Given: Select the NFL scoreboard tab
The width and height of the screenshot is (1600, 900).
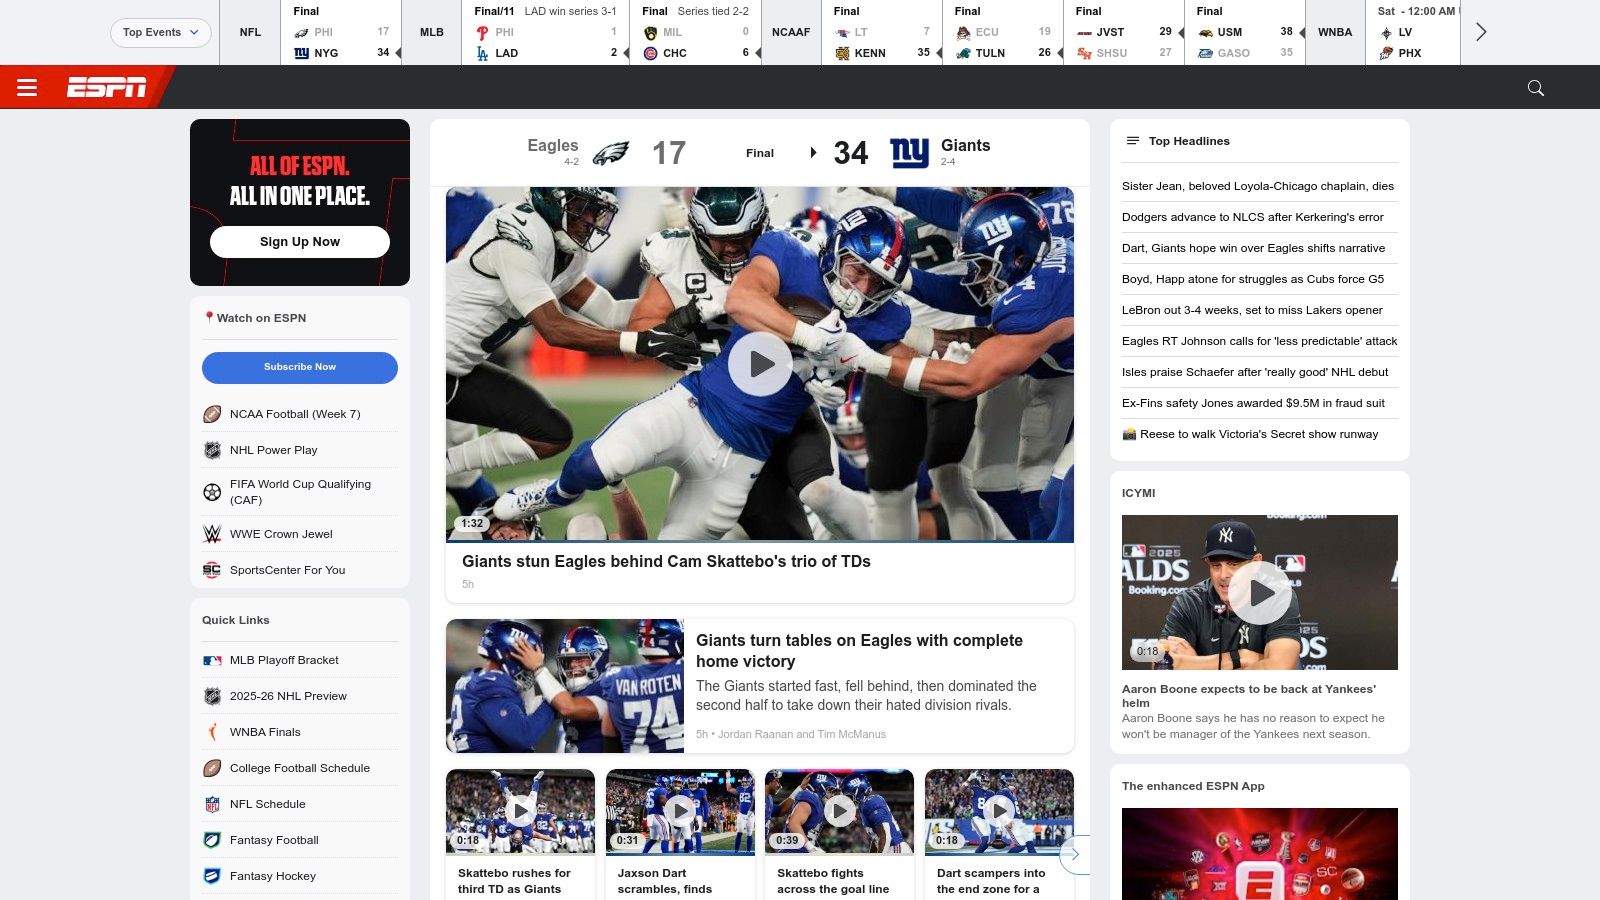Looking at the screenshot, I should pos(250,32).
